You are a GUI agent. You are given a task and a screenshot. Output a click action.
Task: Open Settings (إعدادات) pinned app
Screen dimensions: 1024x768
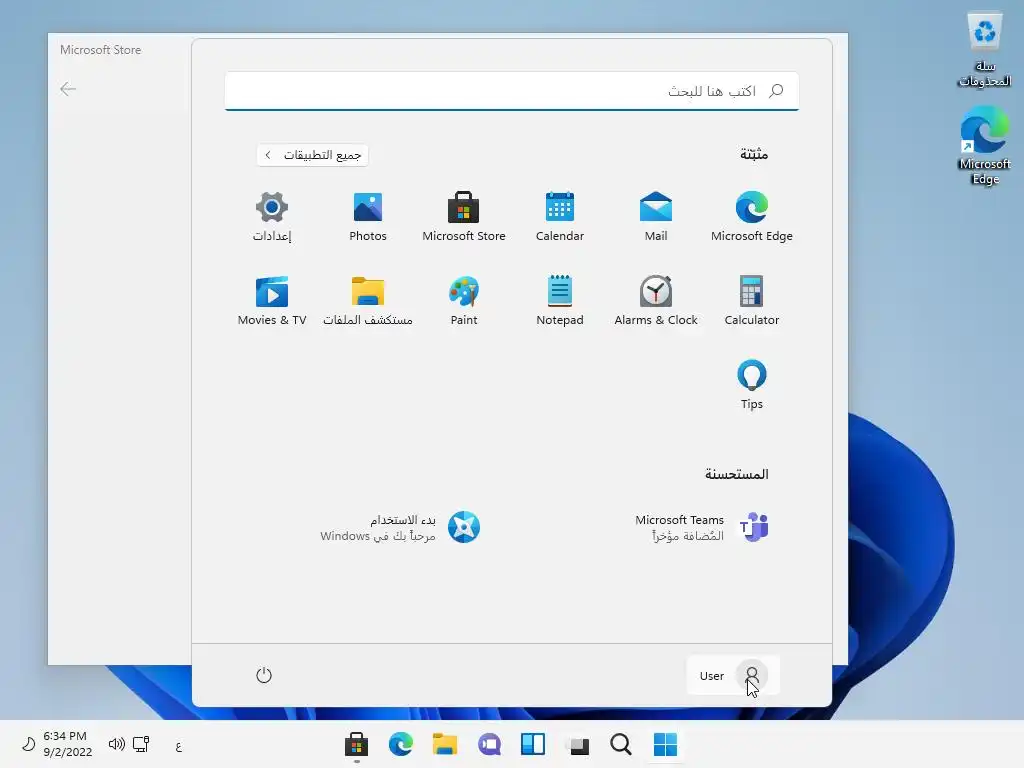272,217
